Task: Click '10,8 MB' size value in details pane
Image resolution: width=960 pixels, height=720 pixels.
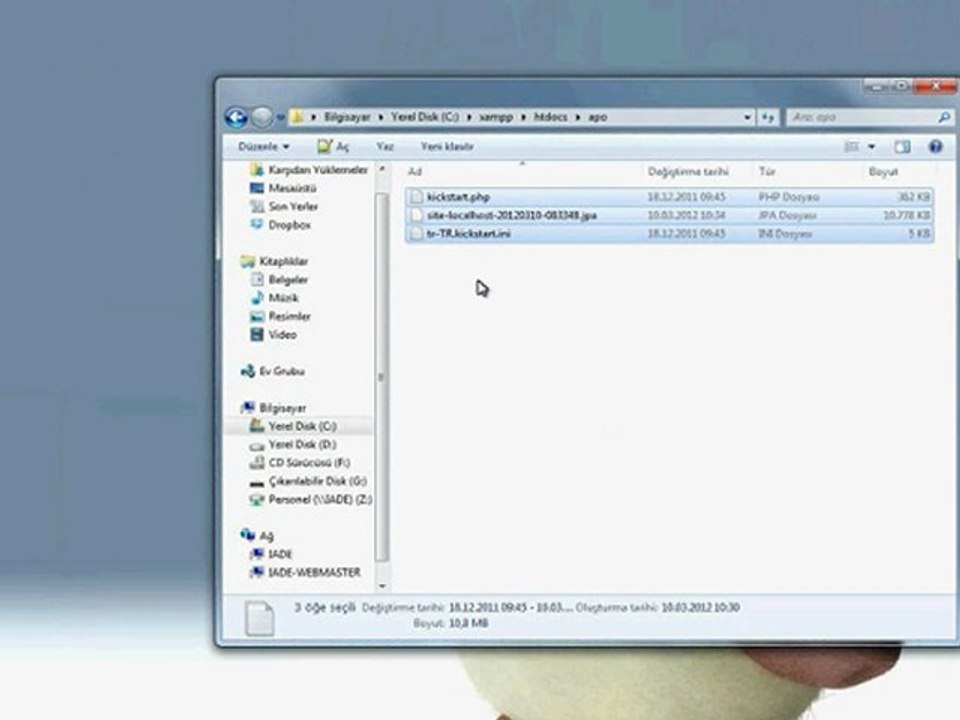Action: coord(468,623)
